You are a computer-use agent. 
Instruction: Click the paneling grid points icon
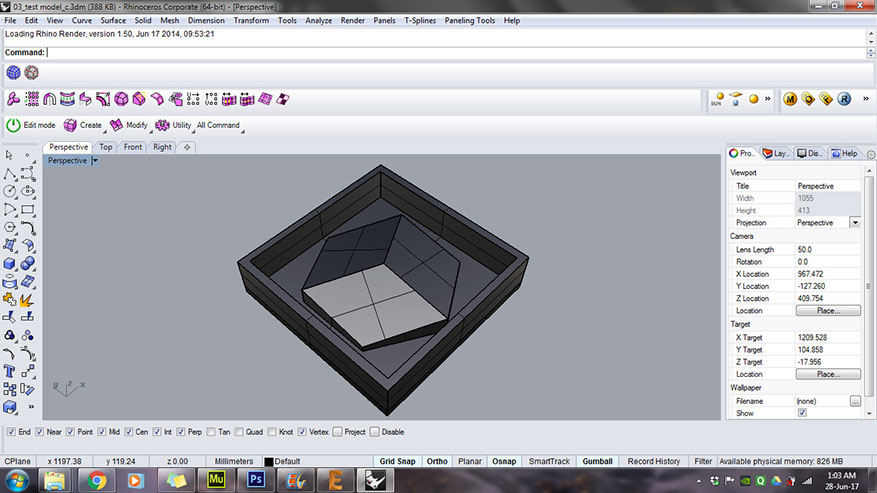[x=32, y=100]
